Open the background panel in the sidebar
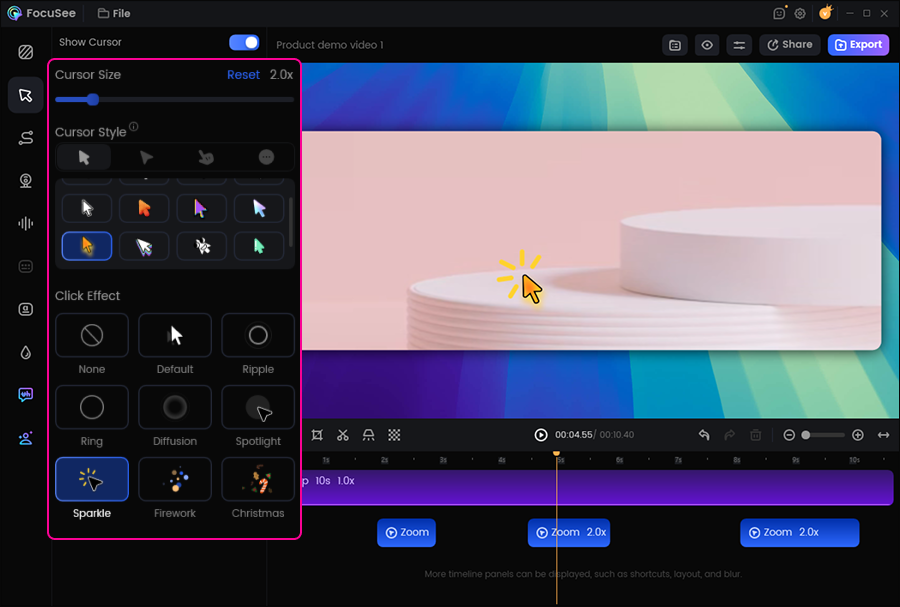This screenshot has width=900, height=607. tap(25, 52)
